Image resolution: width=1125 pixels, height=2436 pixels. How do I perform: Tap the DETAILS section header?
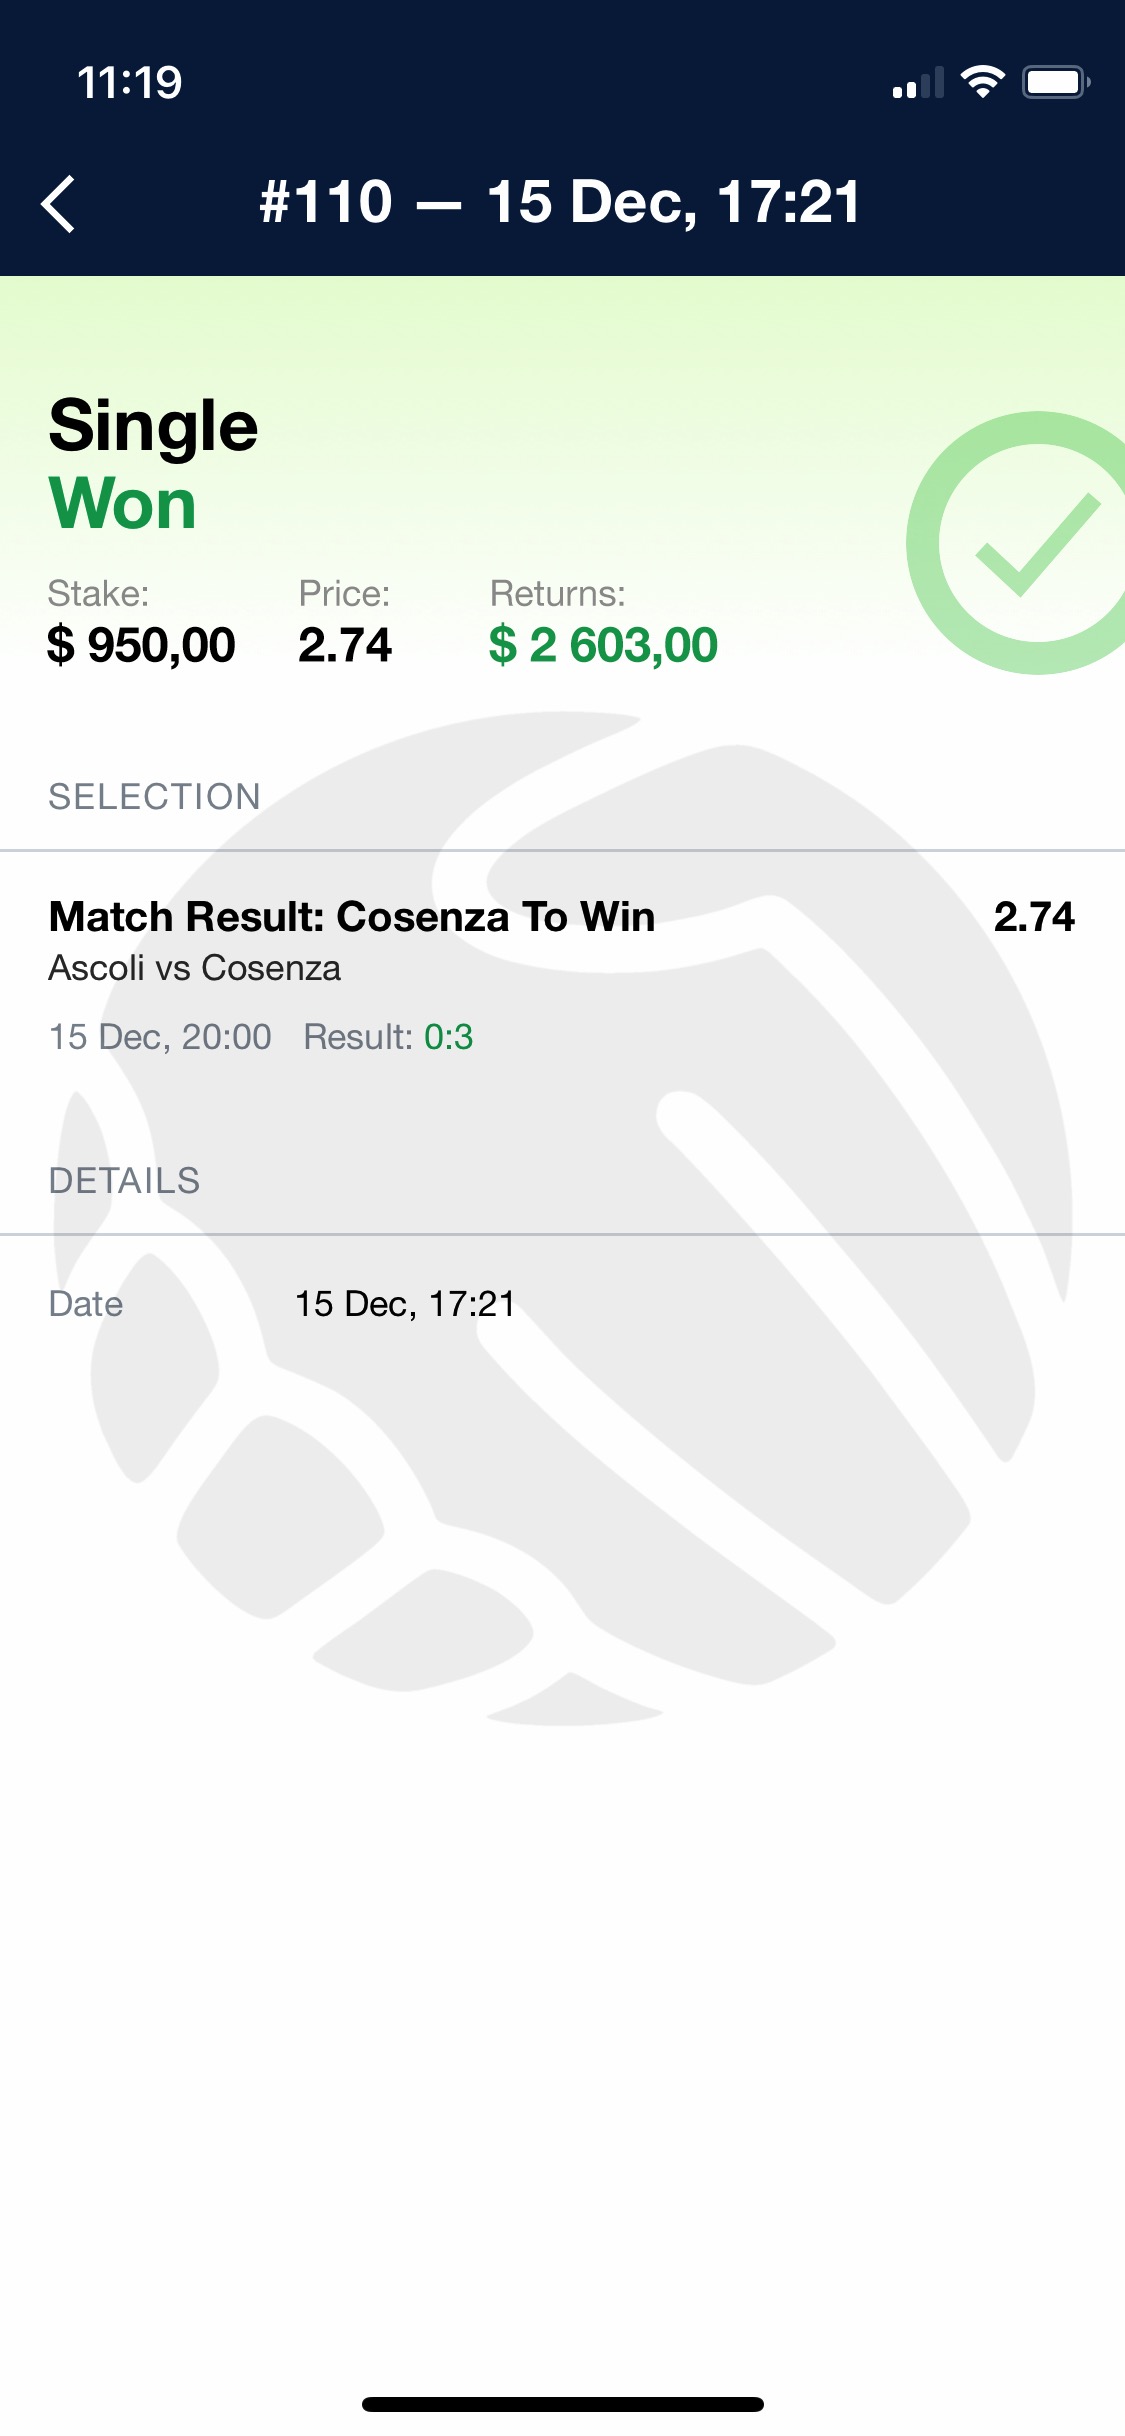124,1181
